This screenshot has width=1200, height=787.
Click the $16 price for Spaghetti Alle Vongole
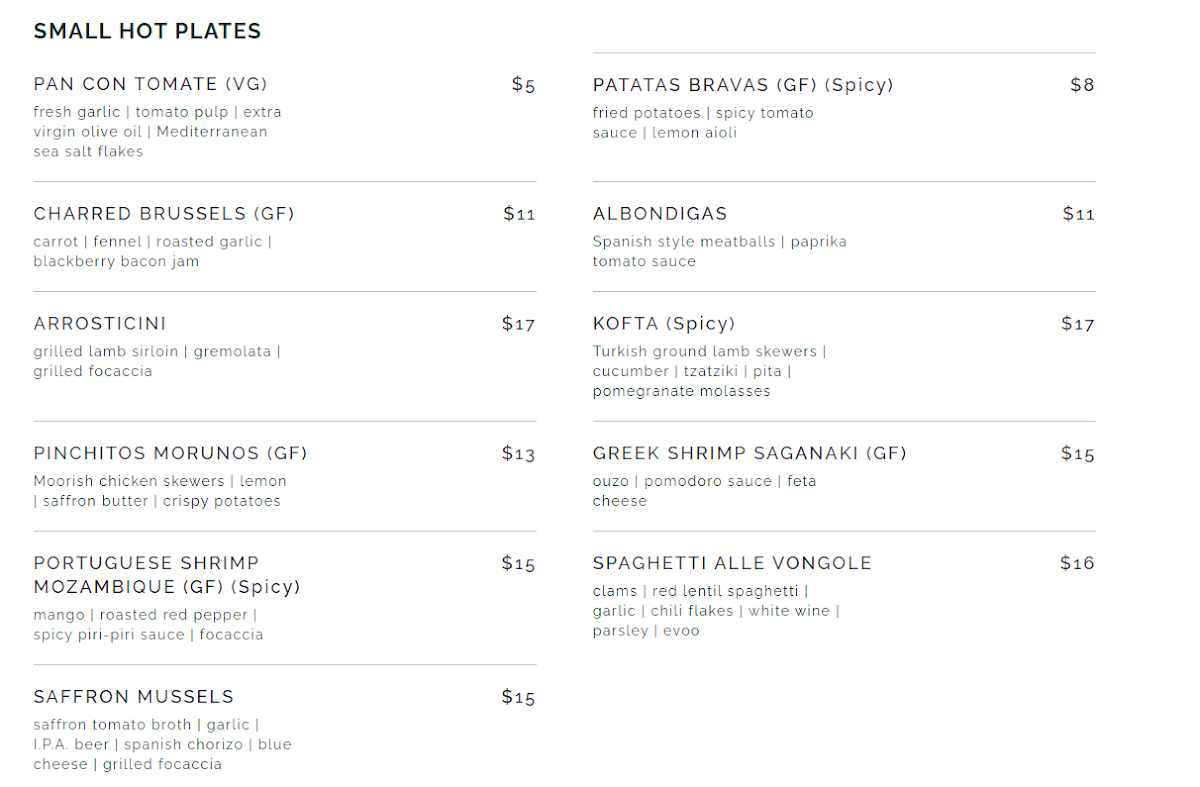coord(1078,563)
